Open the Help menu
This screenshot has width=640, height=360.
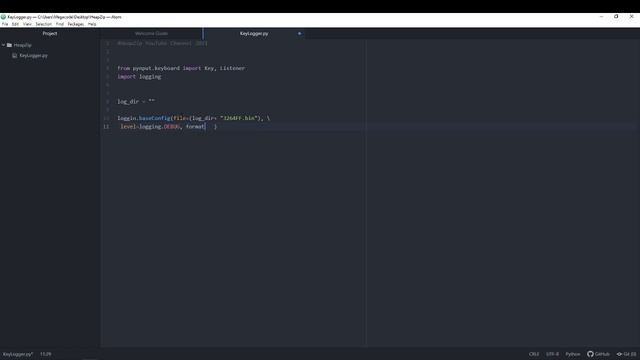tap(92, 24)
